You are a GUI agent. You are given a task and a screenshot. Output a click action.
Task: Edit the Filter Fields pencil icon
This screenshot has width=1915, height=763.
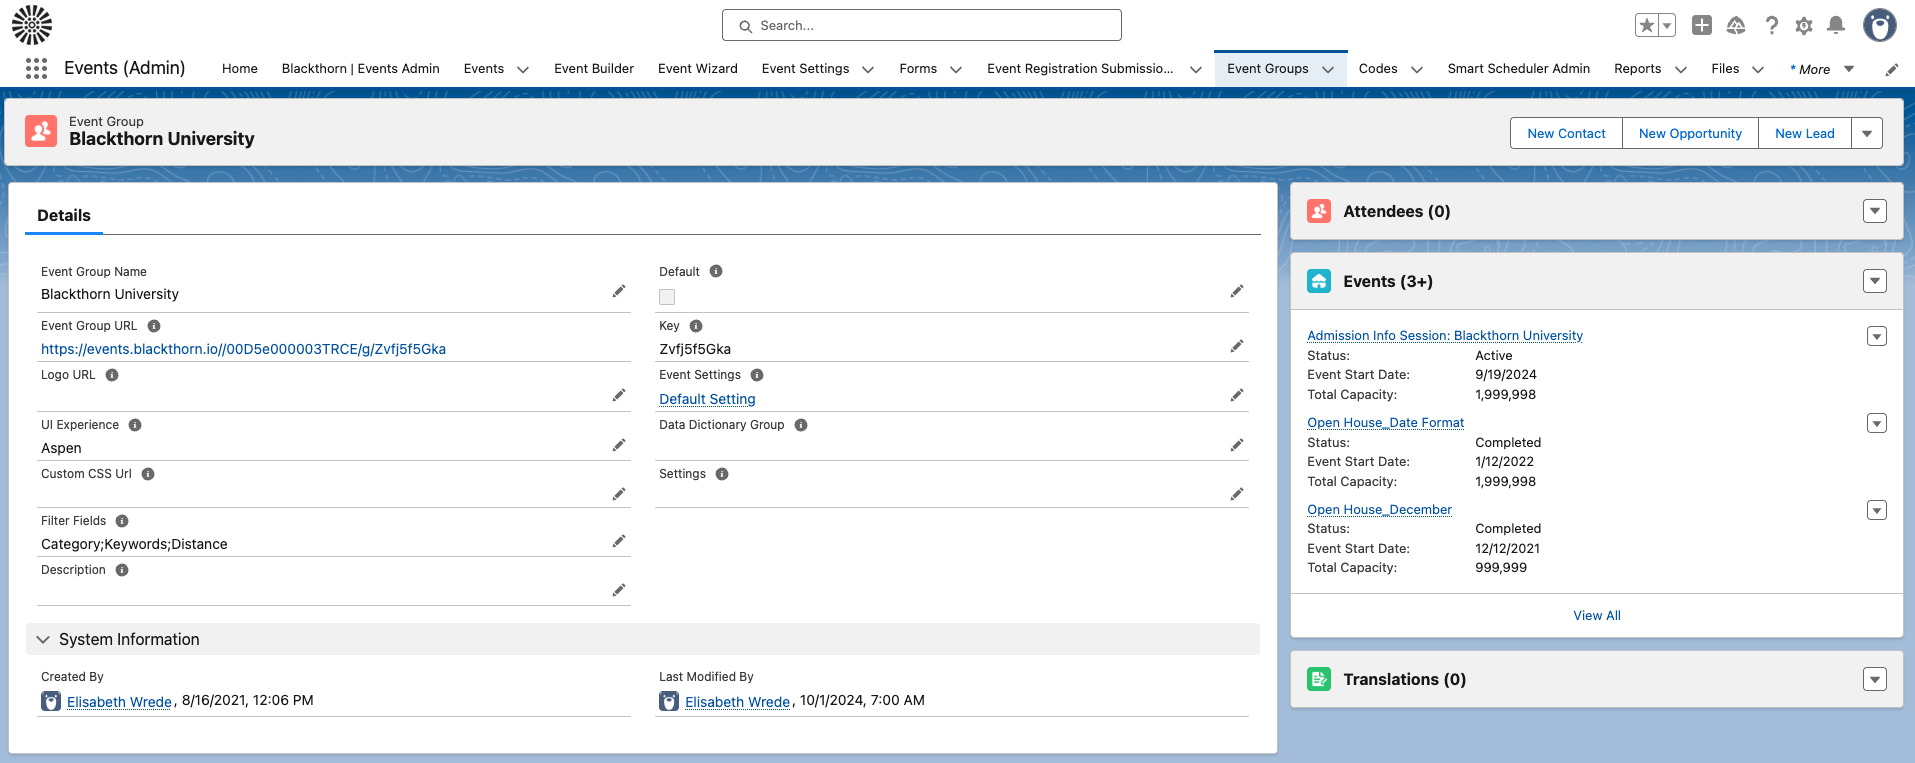619,541
